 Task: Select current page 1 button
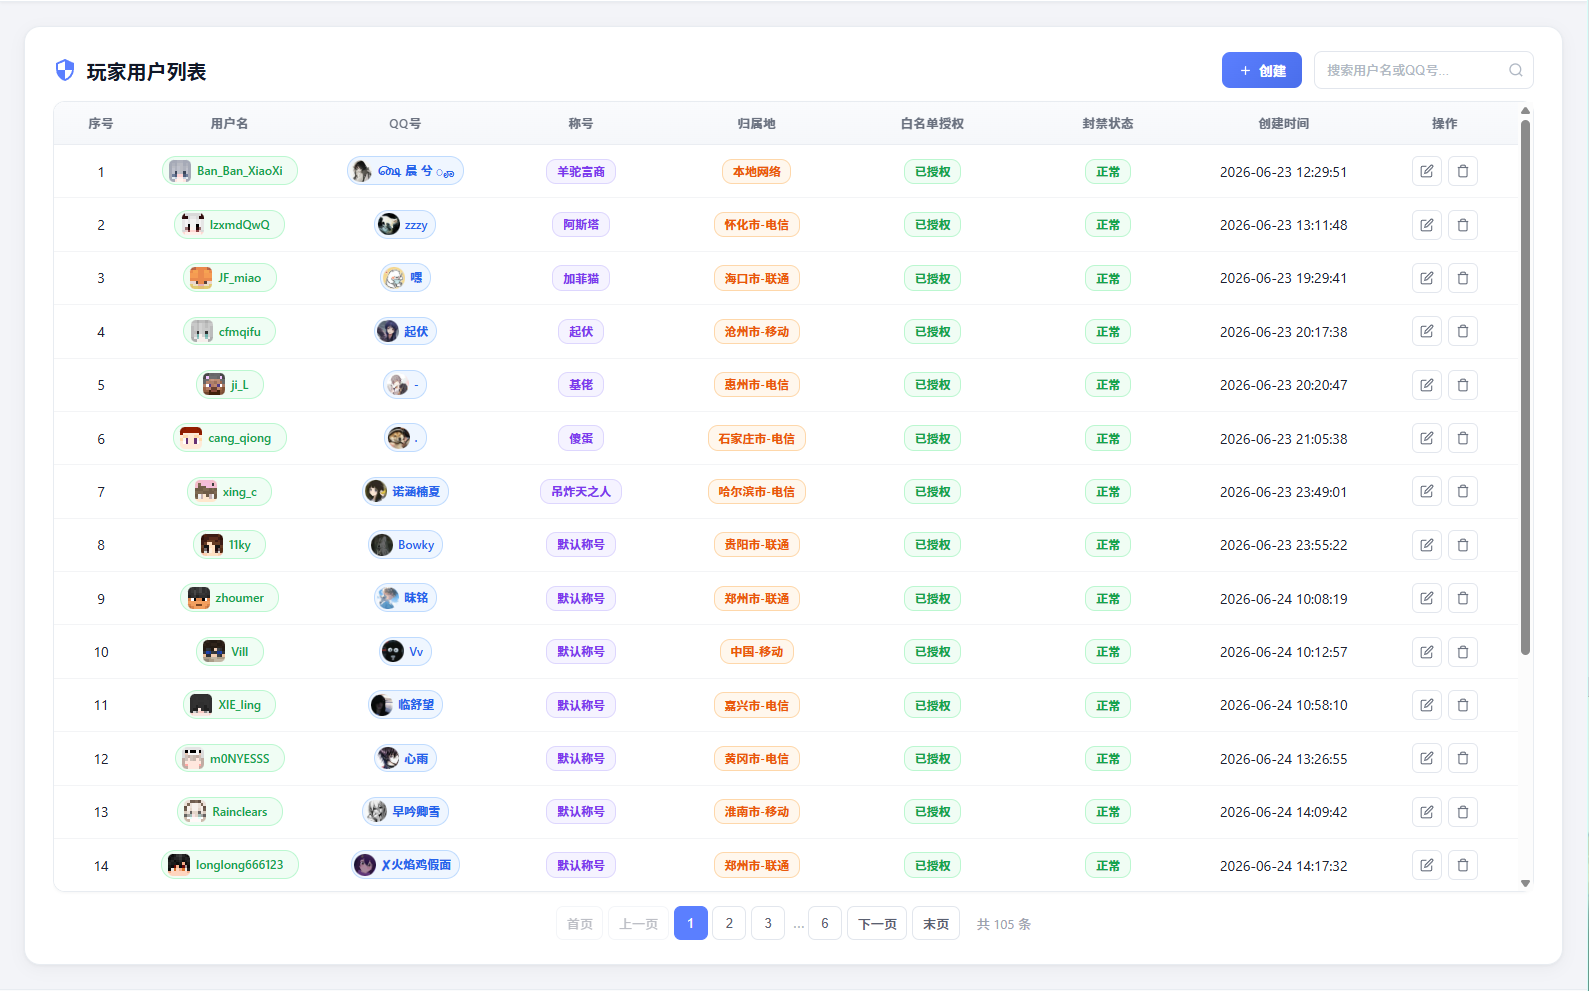click(x=691, y=923)
